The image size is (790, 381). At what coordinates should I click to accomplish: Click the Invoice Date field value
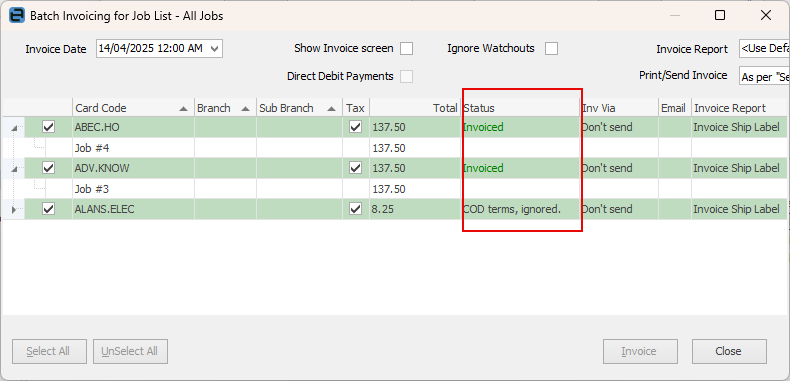(x=151, y=48)
